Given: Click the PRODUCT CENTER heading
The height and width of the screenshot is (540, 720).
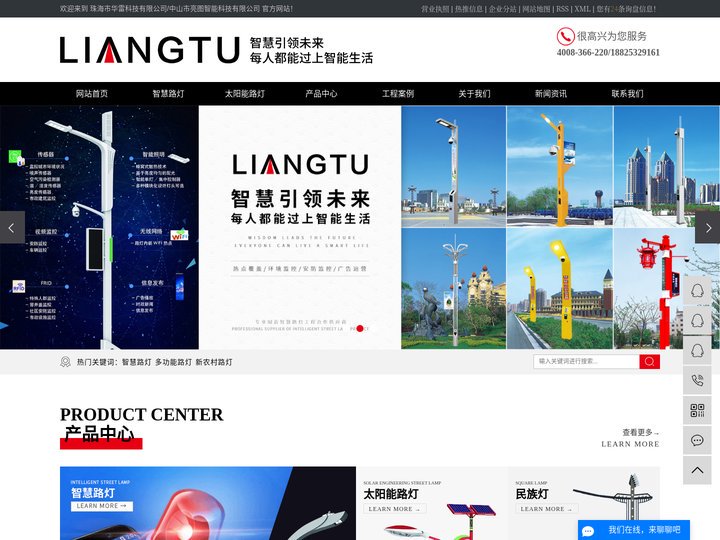Looking at the screenshot, I should pyautogui.click(x=141, y=415).
